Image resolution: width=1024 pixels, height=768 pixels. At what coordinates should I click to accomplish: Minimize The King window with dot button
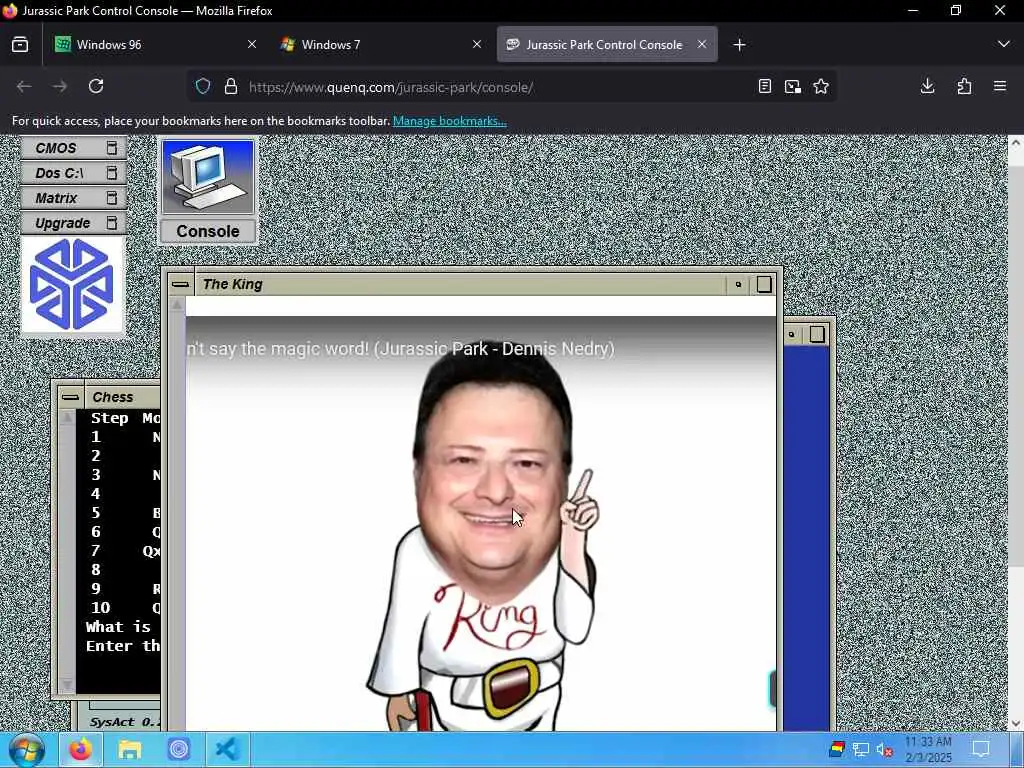pyautogui.click(x=738, y=285)
